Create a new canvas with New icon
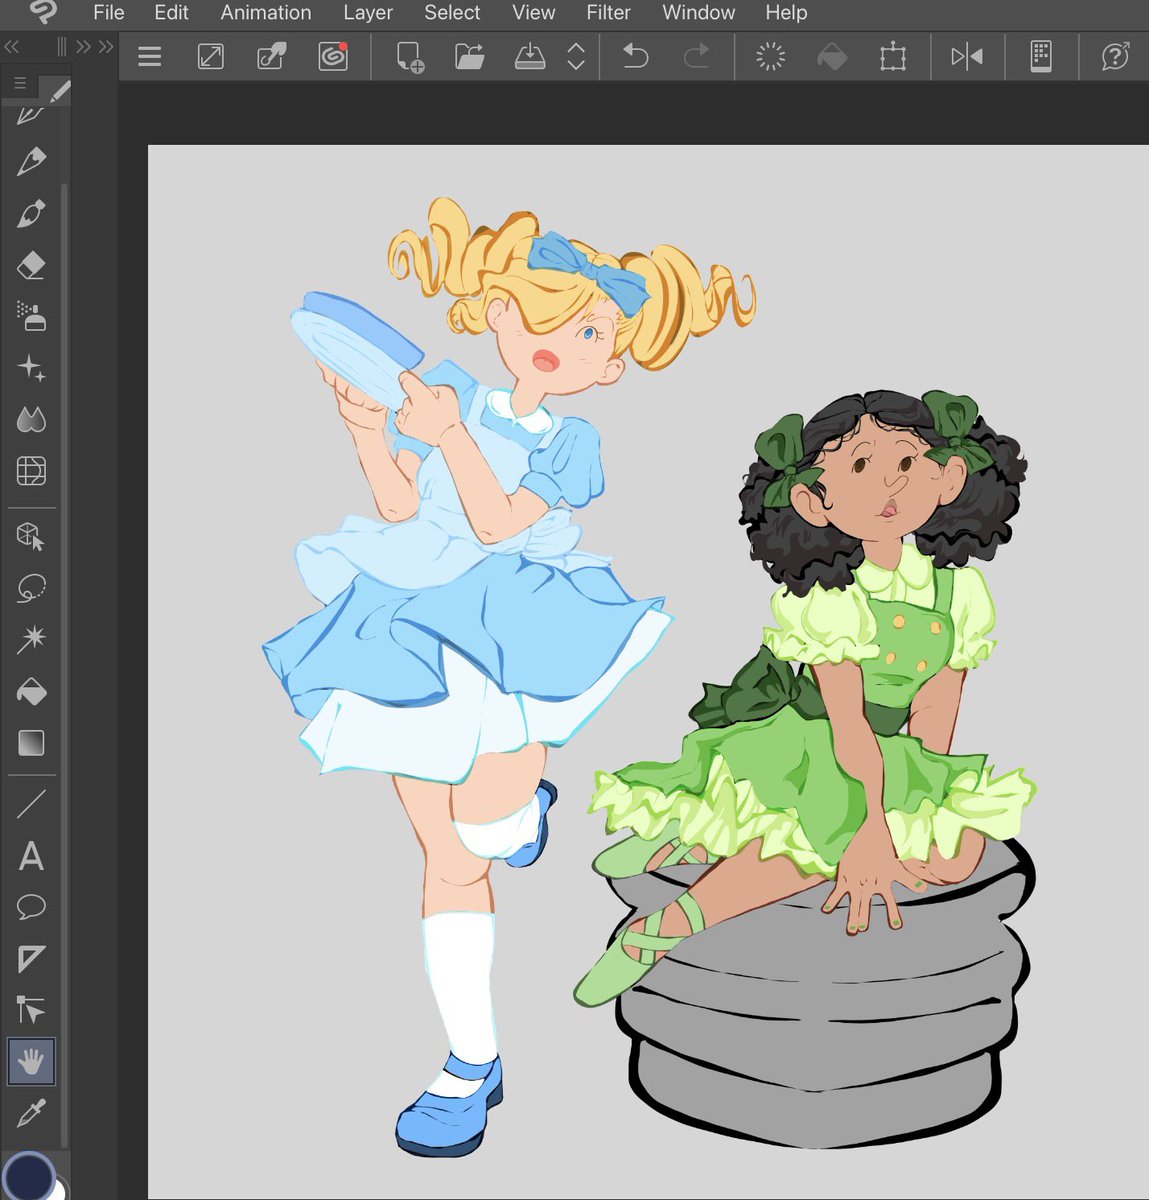 pos(410,57)
